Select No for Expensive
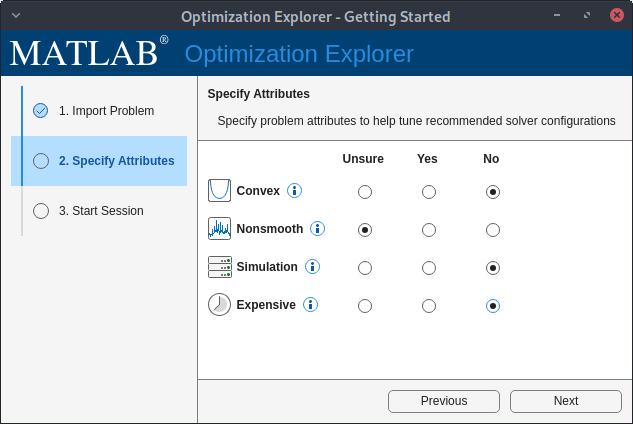 (x=493, y=306)
